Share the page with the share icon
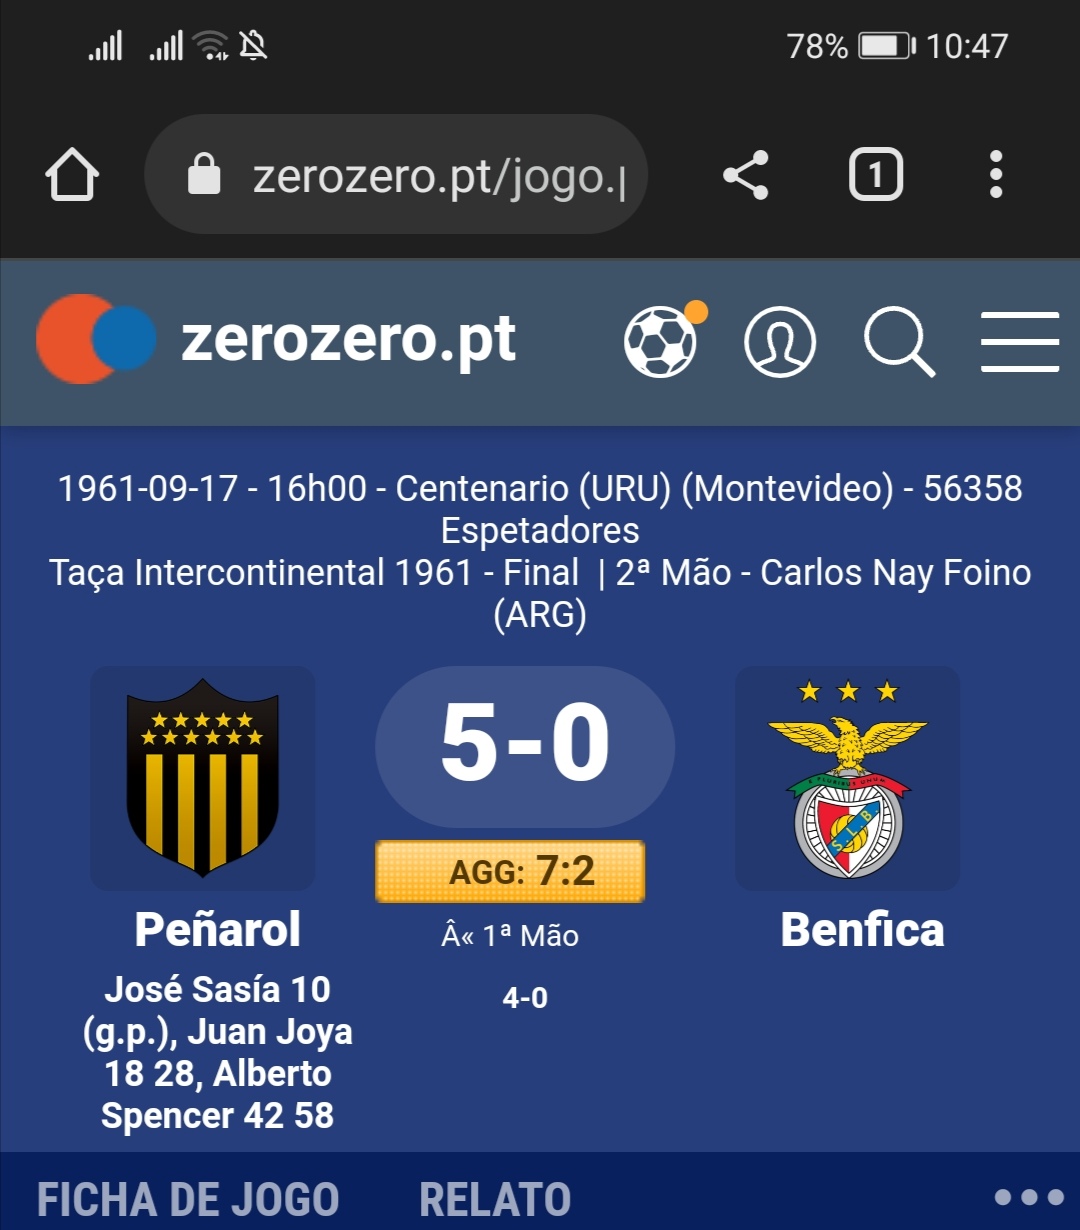Screen dimensions: 1080x1230 (x=746, y=175)
